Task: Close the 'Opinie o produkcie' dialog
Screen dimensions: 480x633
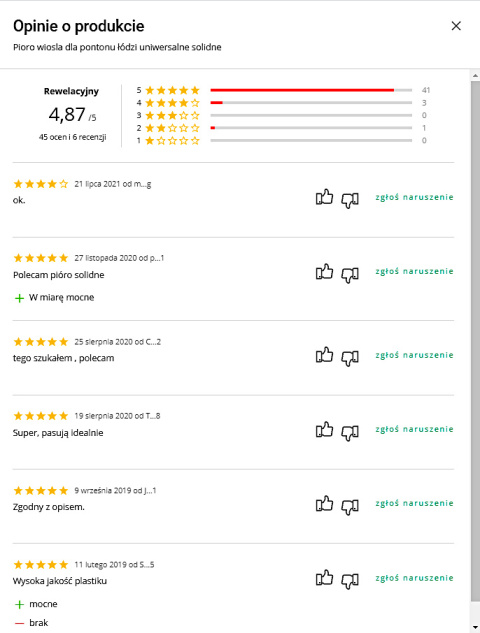Action: click(x=456, y=26)
